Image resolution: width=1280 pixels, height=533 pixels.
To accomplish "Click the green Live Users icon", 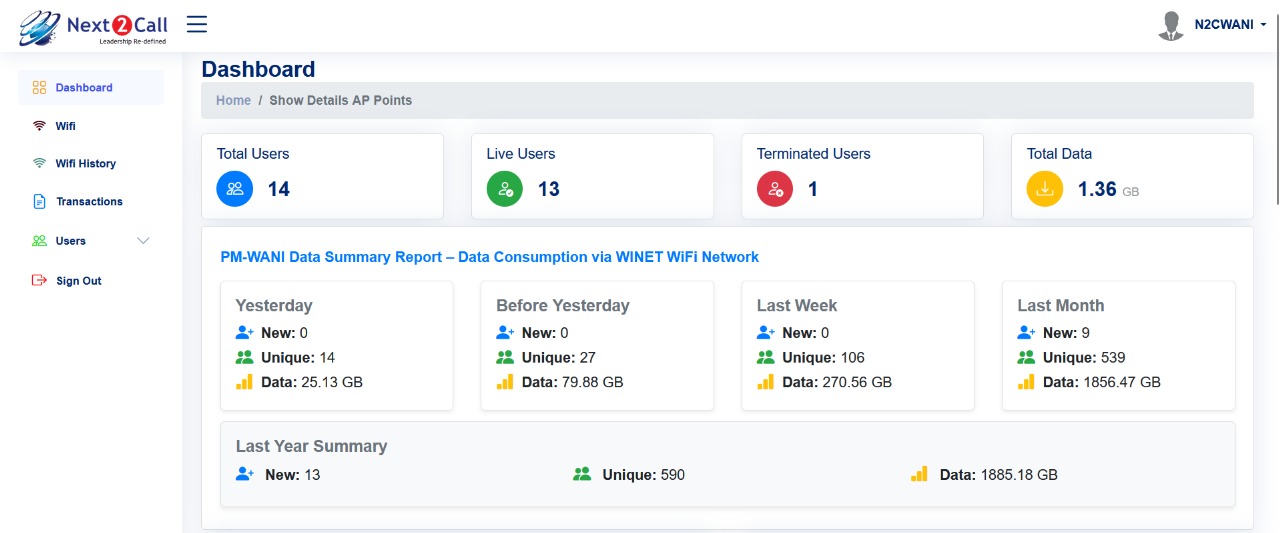I will [x=505, y=188].
